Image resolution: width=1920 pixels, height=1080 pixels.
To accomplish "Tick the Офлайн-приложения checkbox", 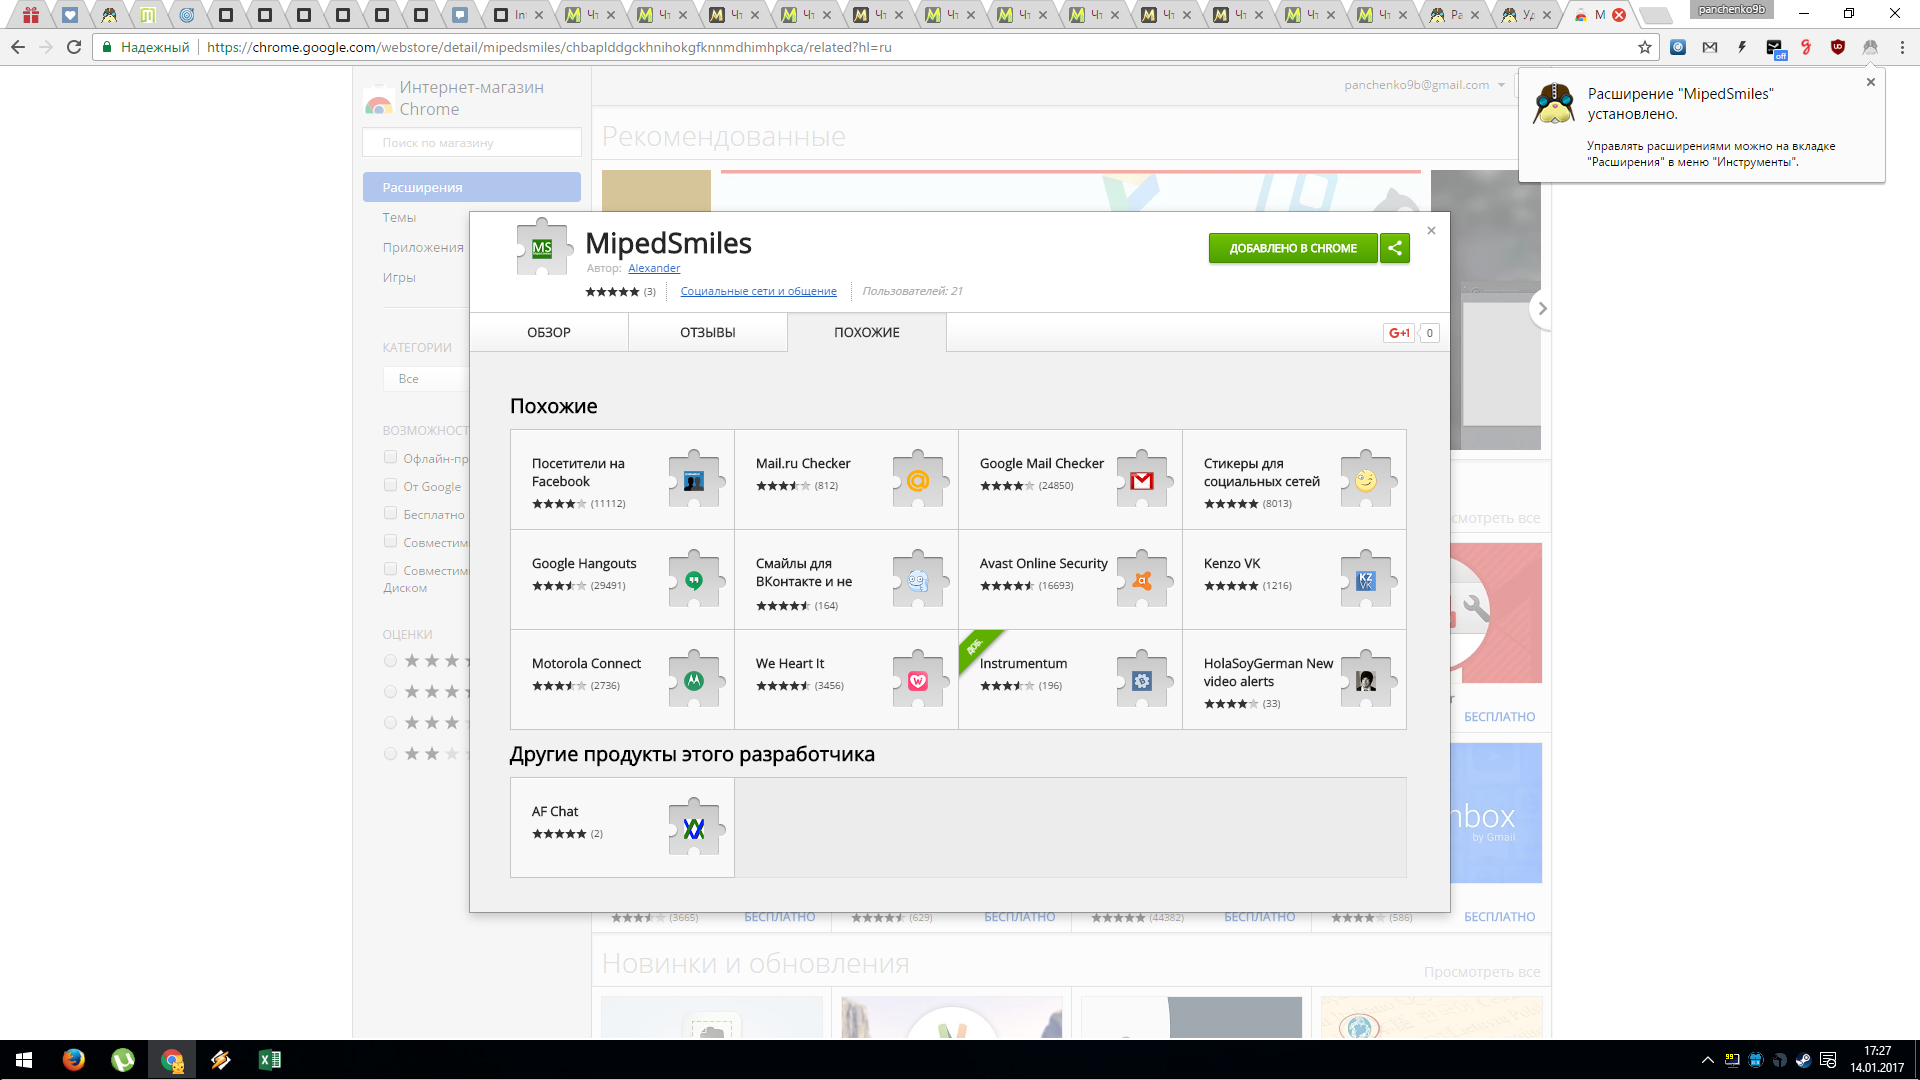I will [391, 458].
